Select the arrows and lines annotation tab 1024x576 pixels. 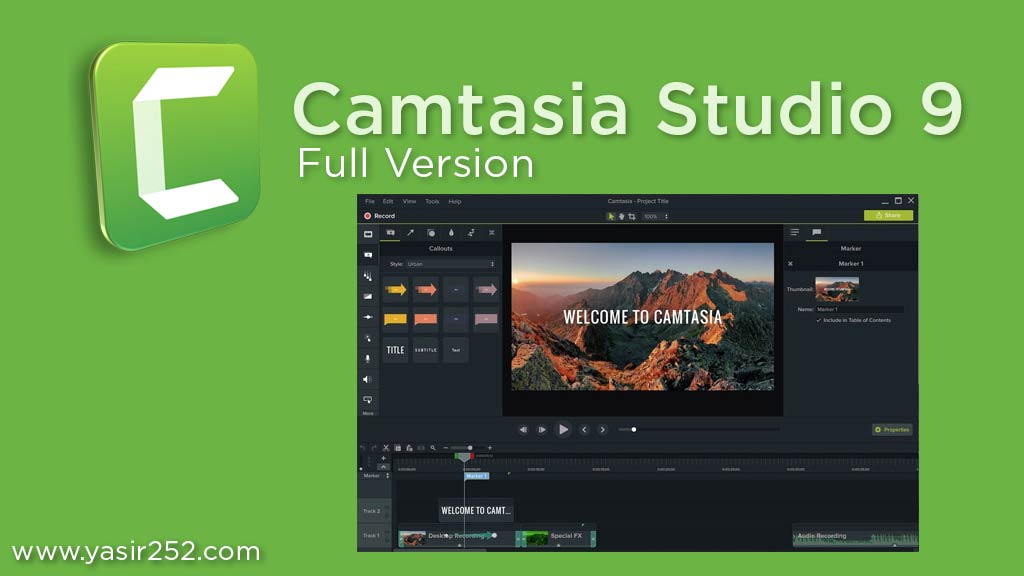click(411, 232)
